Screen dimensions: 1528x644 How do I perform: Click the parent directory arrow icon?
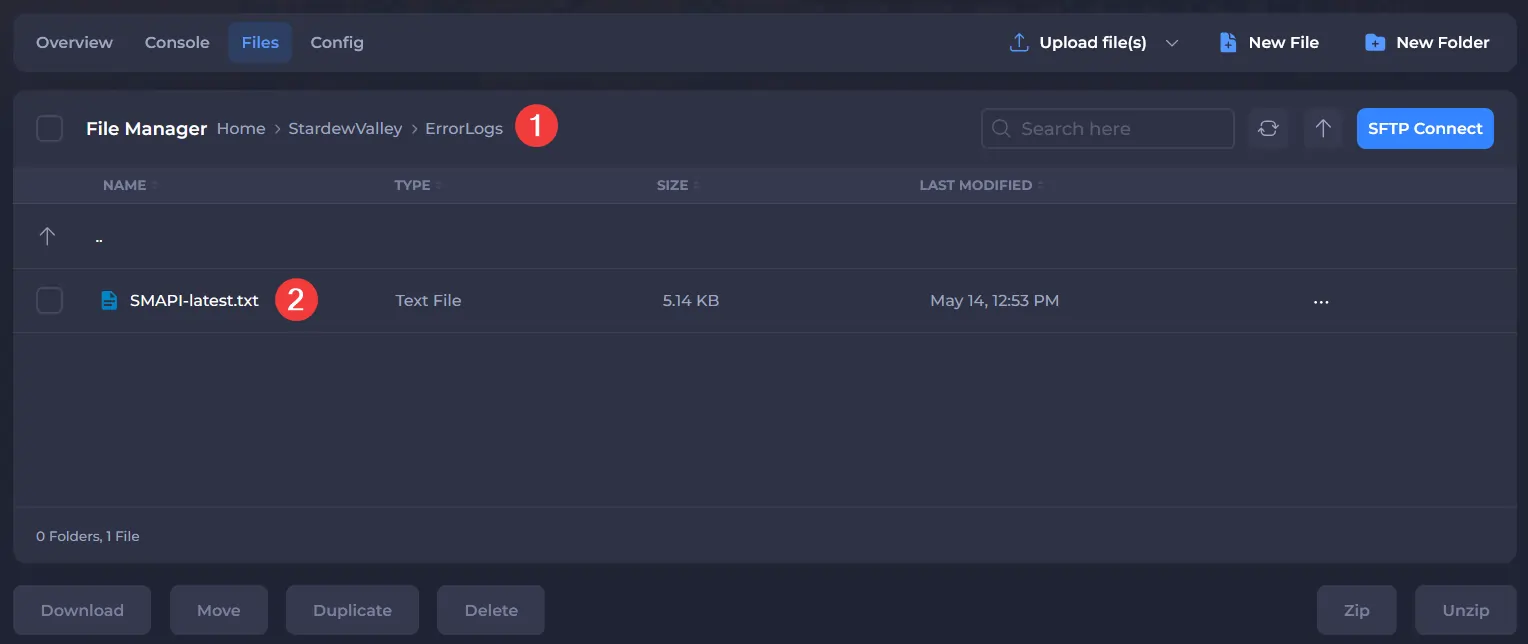pyautogui.click(x=47, y=237)
